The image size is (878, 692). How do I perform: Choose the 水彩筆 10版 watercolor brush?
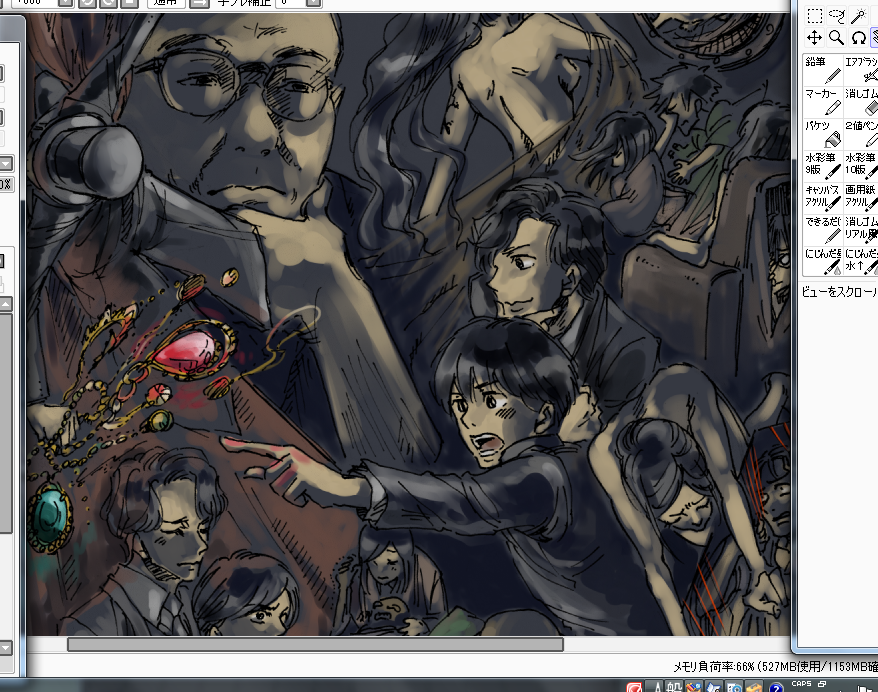coord(861,166)
